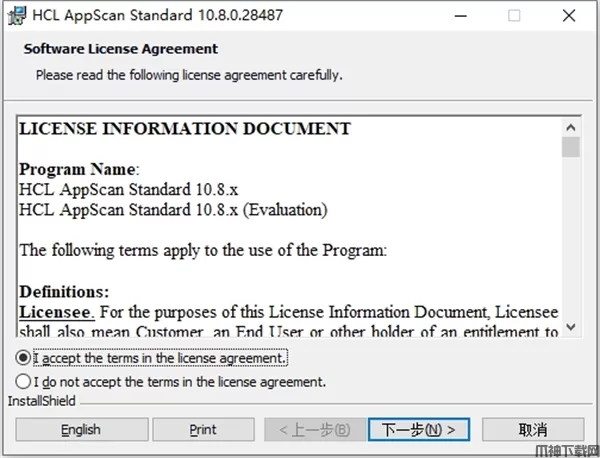Cancel installation with the 取消 button
The image size is (600, 458).
point(533,429)
